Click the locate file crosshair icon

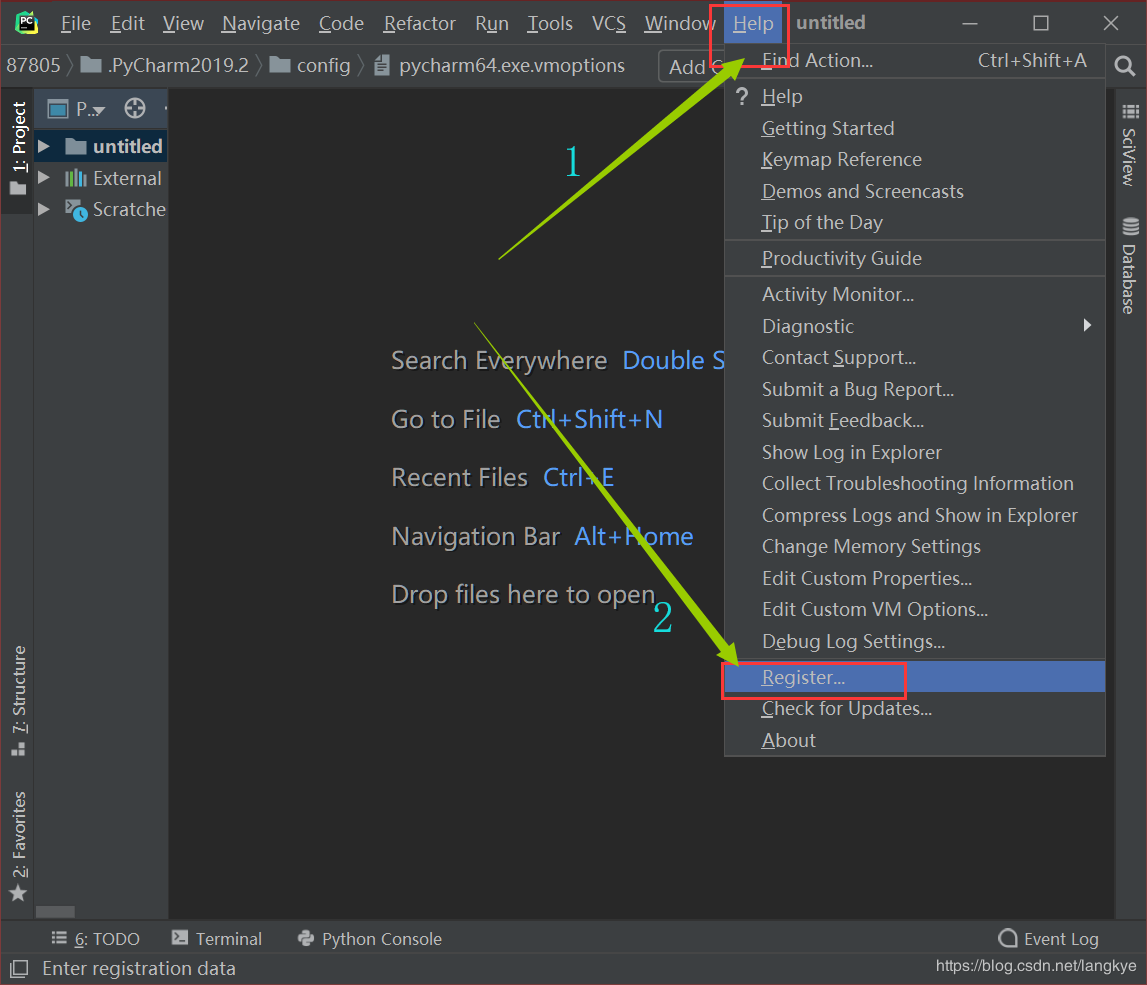[x=135, y=109]
